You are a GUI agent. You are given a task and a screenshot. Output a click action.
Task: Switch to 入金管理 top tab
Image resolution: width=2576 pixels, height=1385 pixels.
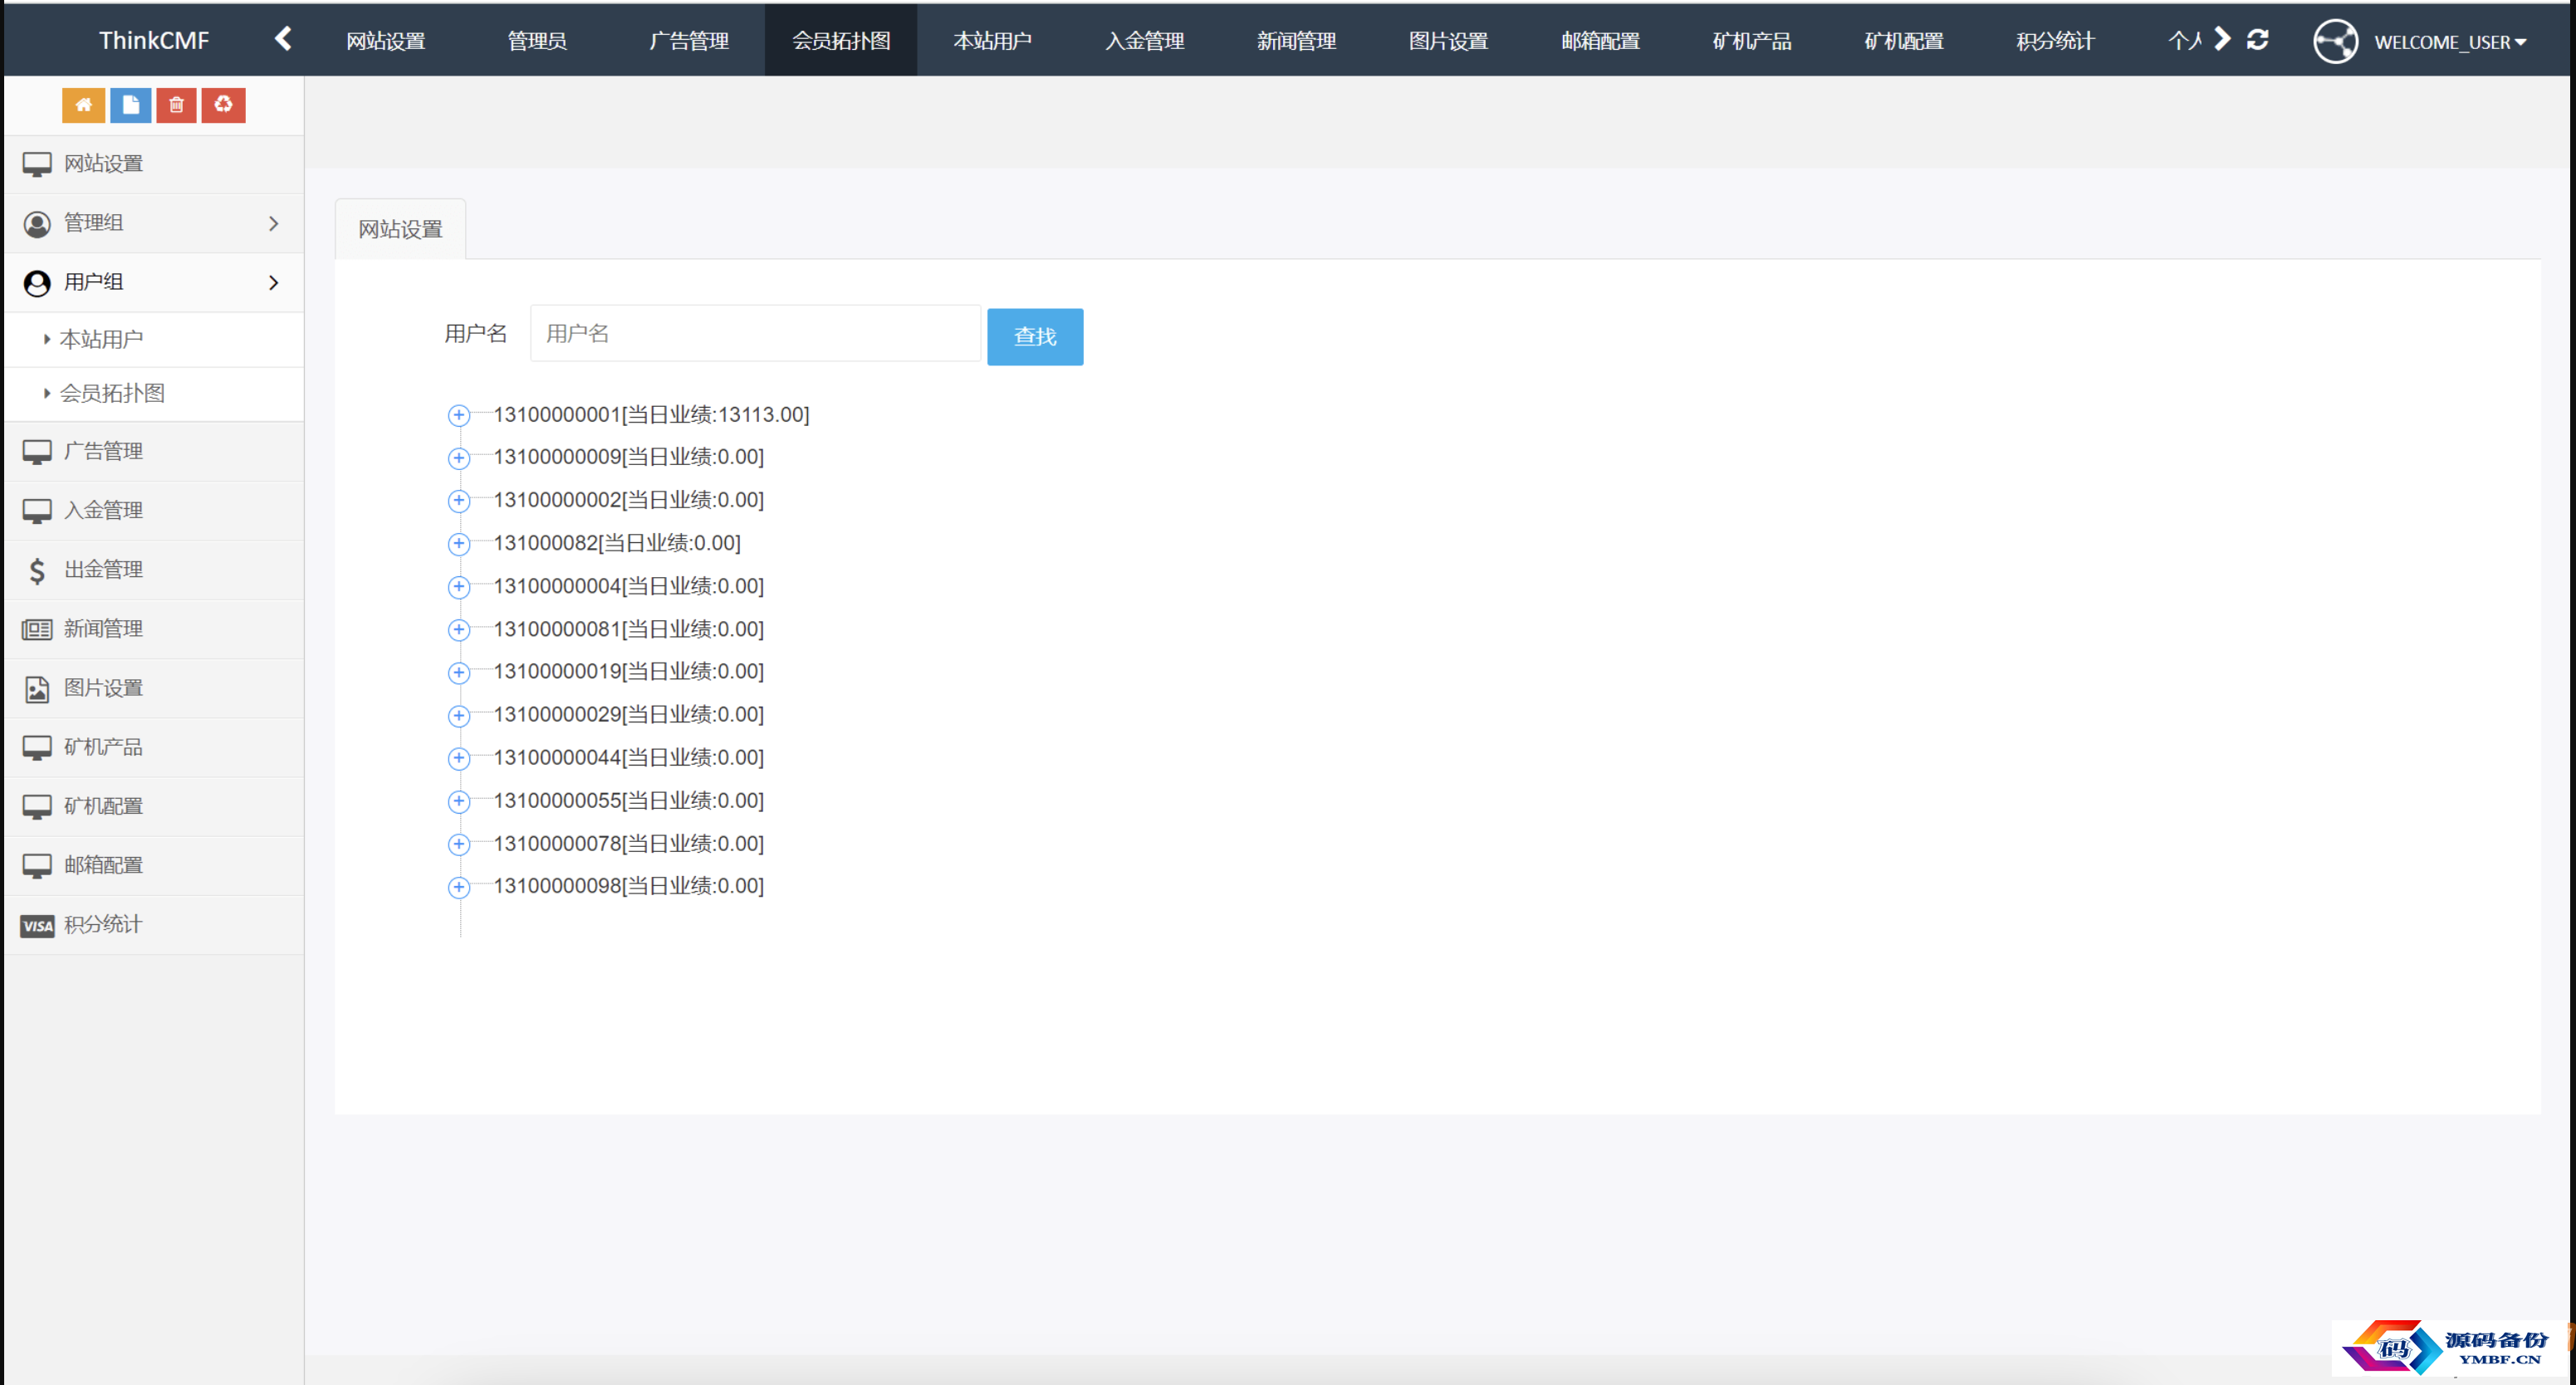pos(1145,40)
